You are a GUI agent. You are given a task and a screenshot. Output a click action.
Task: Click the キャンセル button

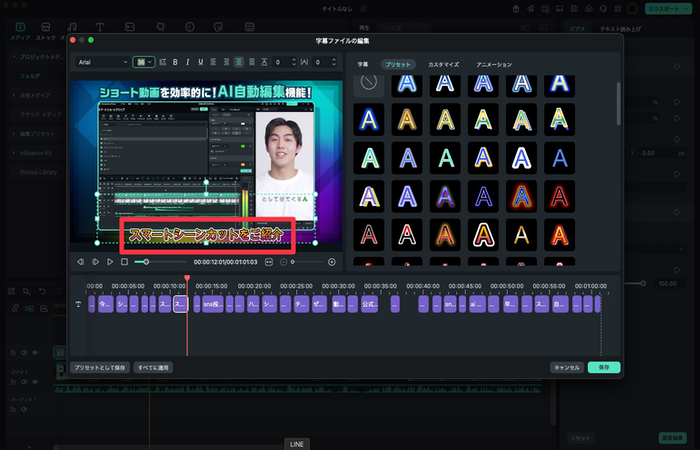click(566, 367)
